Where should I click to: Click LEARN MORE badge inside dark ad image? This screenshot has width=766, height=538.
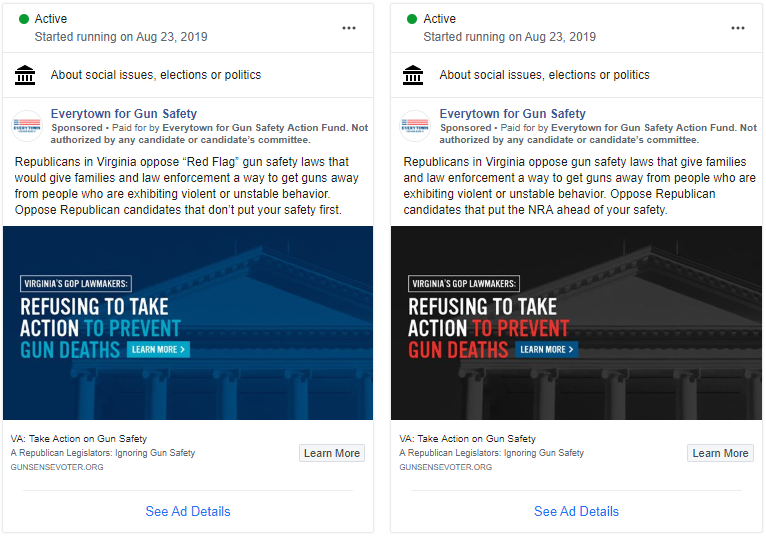coord(547,349)
